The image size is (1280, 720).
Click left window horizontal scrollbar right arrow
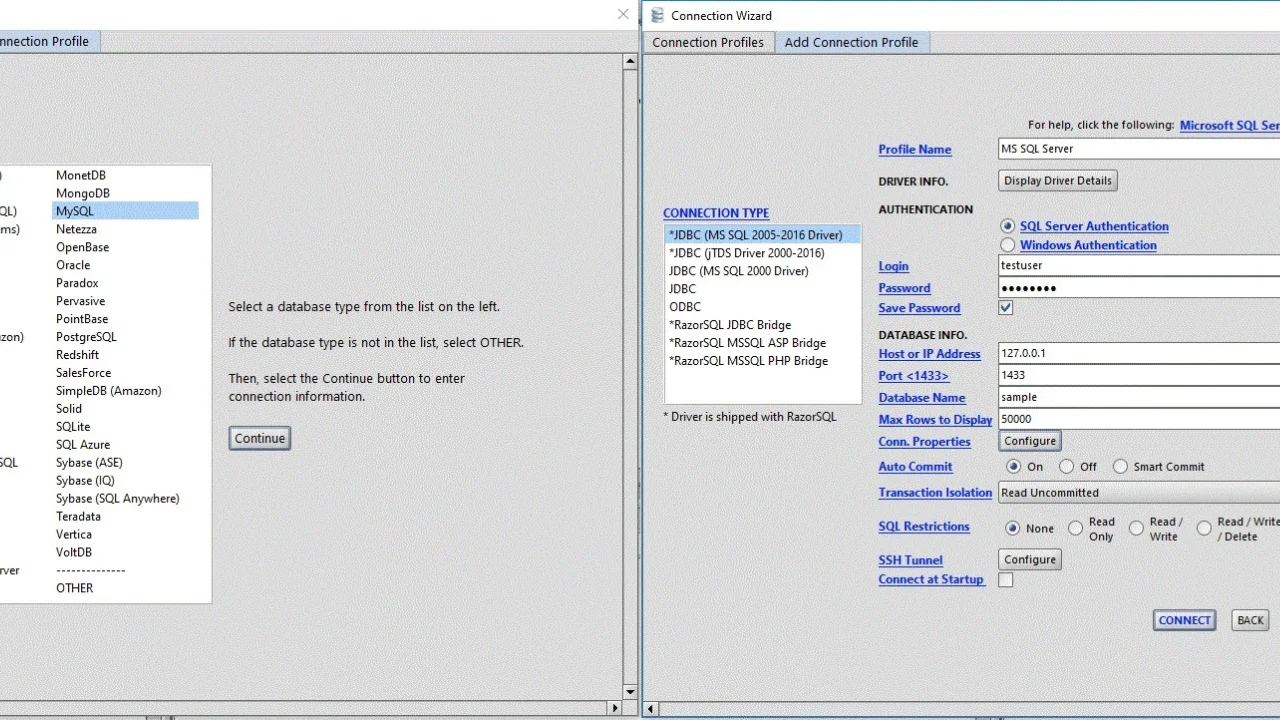pos(615,708)
